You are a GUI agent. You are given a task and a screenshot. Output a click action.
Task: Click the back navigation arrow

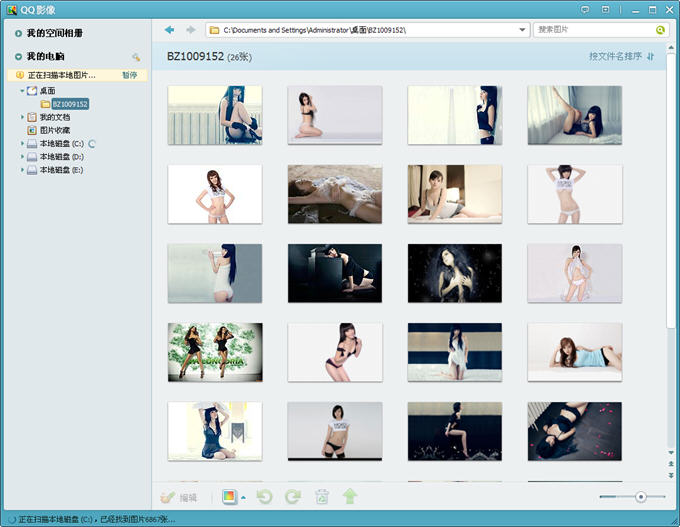coord(170,30)
